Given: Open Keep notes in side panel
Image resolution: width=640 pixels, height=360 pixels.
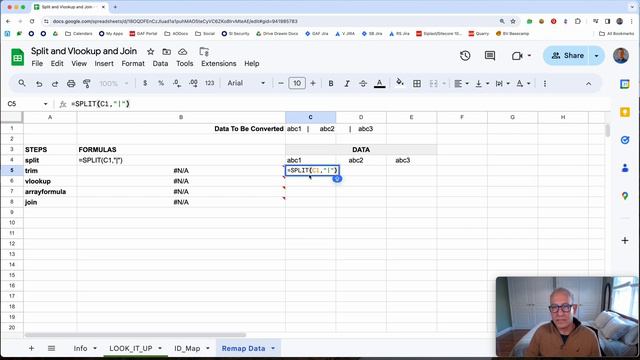Looking at the screenshot, I should (625, 112).
